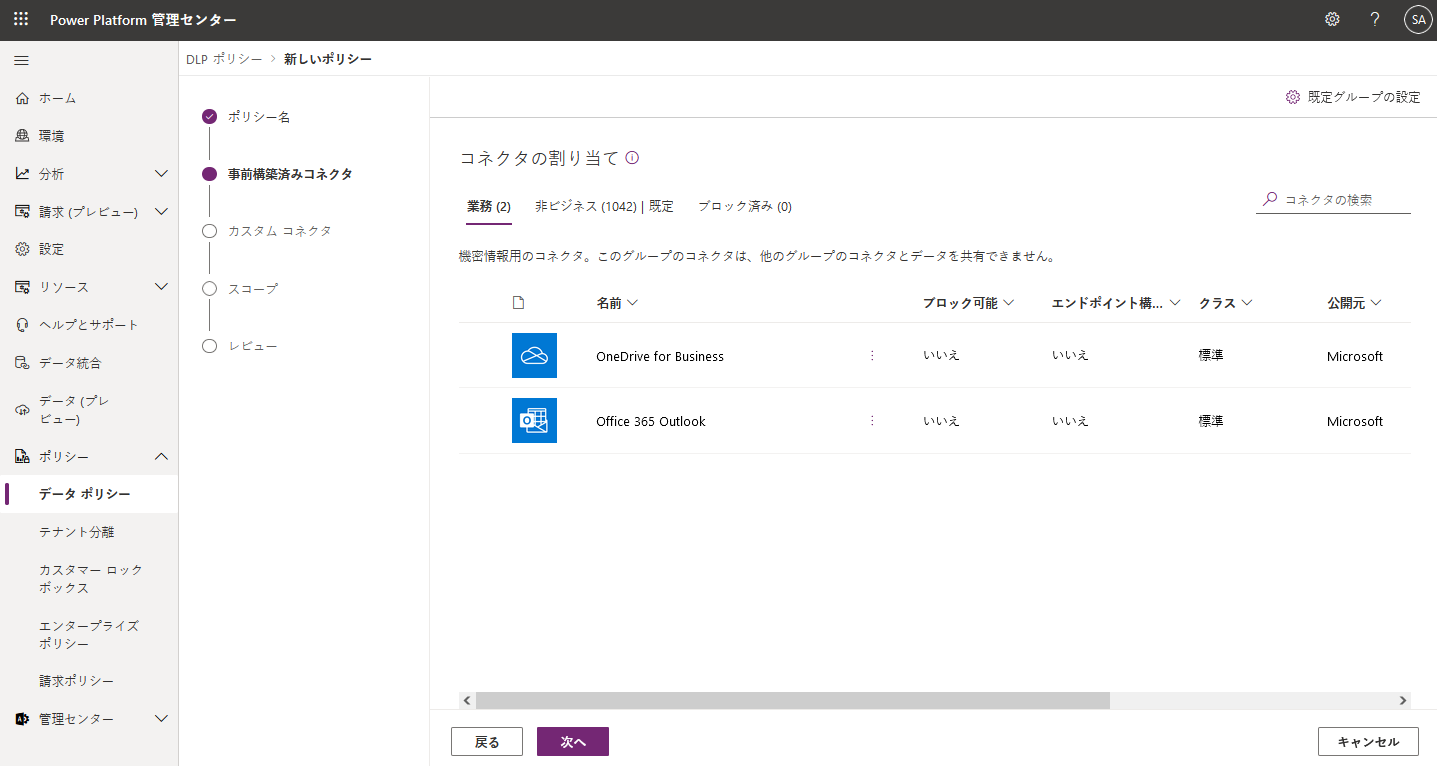This screenshot has width=1437, height=766.
Task: Open データ ポリシー in sidebar
Action: pyautogui.click(x=90, y=494)
